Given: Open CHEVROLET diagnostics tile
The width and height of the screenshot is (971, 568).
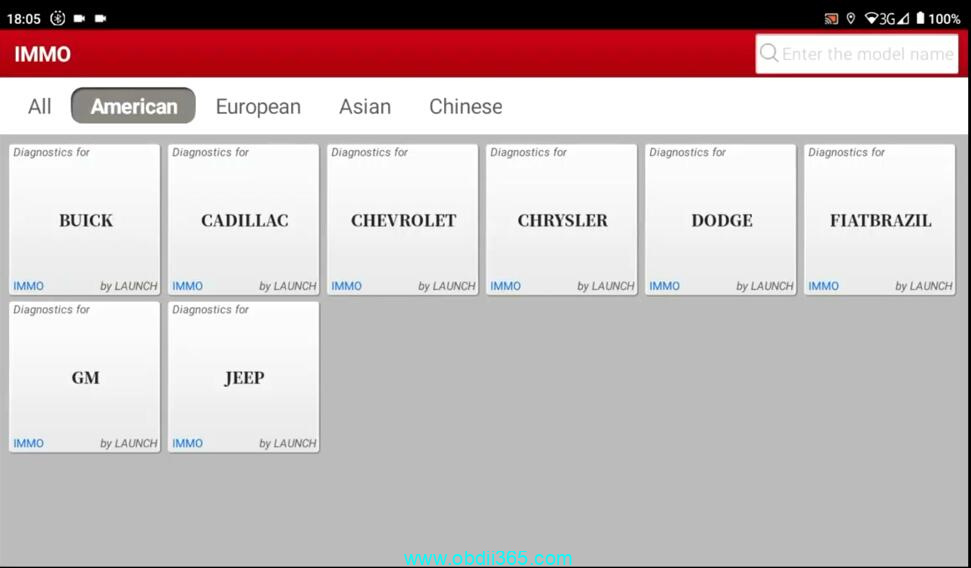Looking at the screenshot, I should (x=403, y=220).
